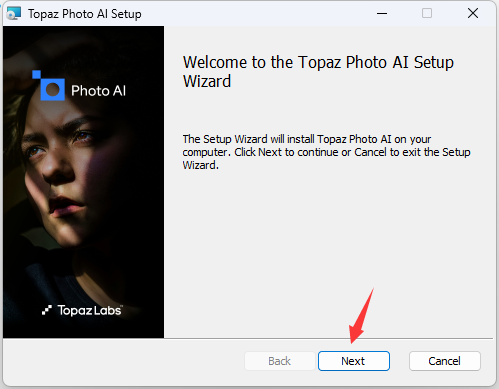Minimize the Topaz Photo AI Setup window

(382, 13)
